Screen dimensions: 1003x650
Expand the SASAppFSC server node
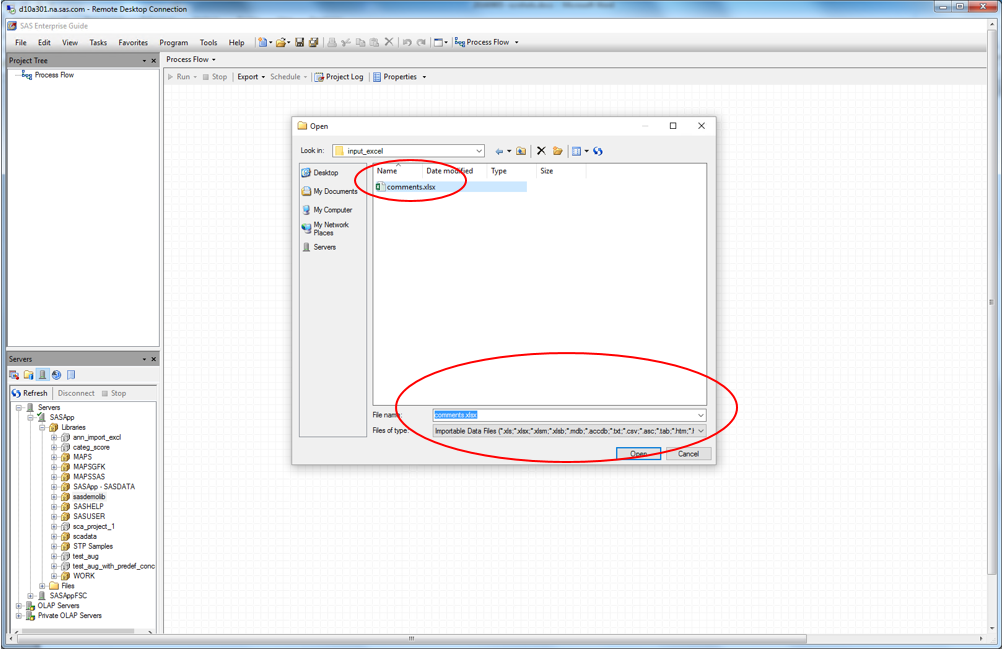click(31, 596)
